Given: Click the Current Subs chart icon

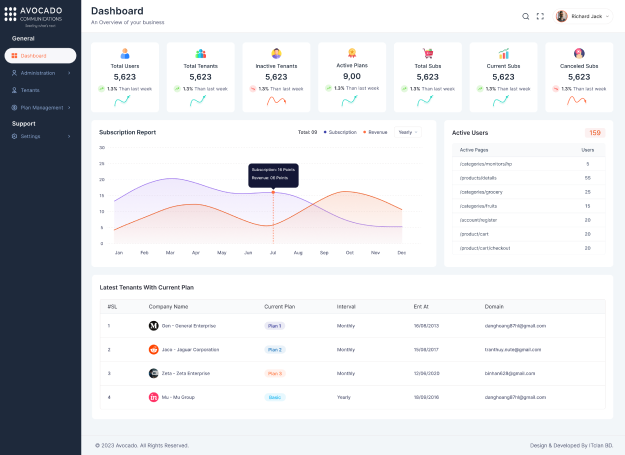Looking at the screenshot, I should point(504,53).
